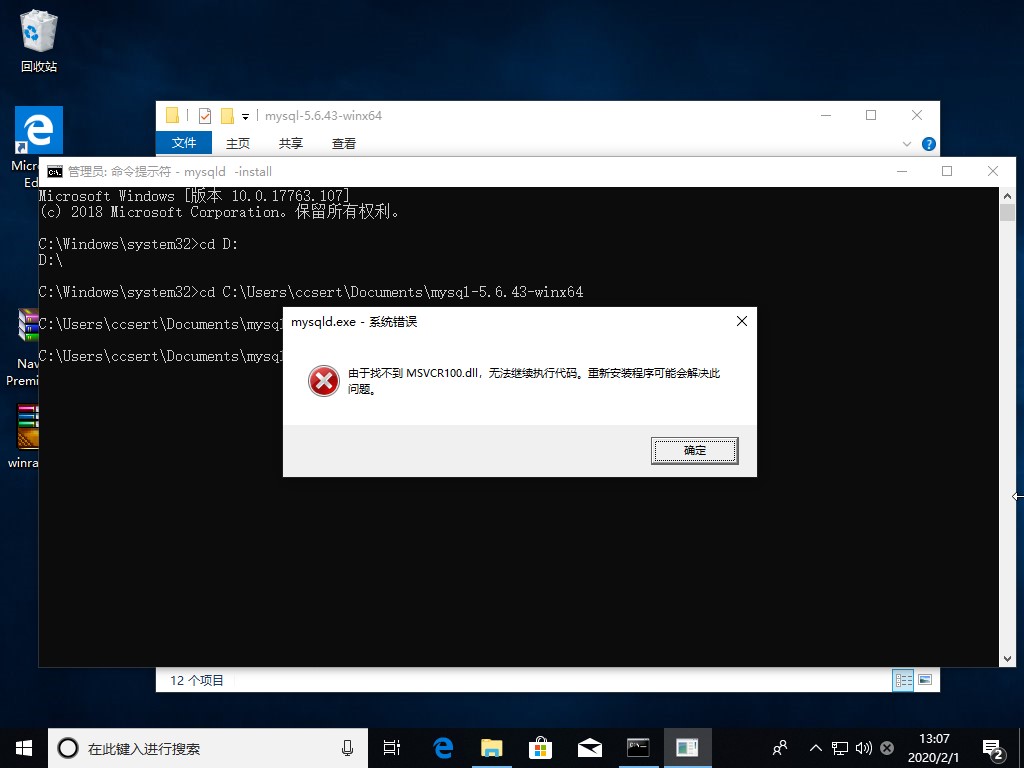
Task: Select the 回收站 desktop icon
Action: click(x=39, y=40)
